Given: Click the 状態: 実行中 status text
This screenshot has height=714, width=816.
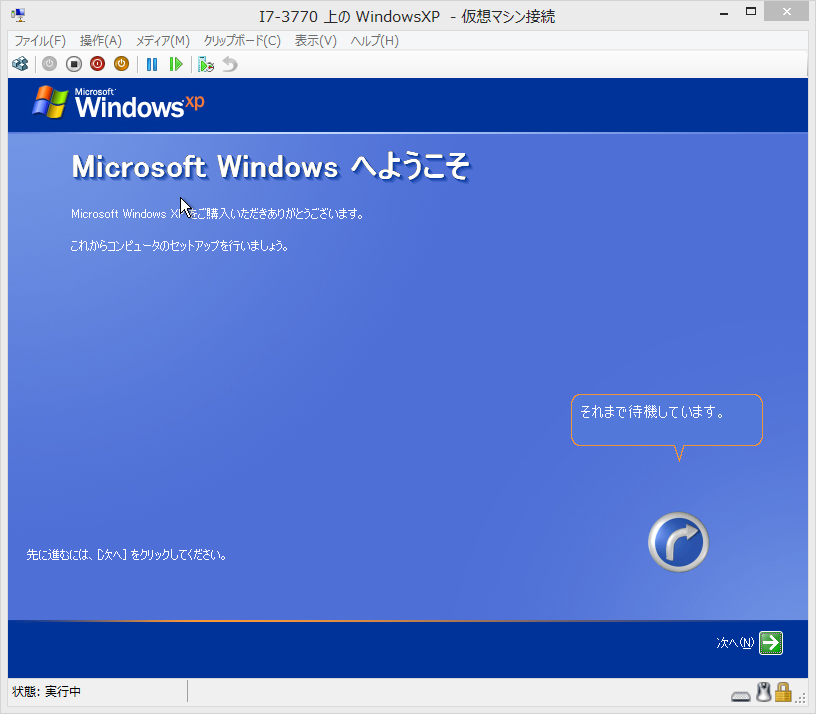Looking at the screenshot, I should coord(46,692).
